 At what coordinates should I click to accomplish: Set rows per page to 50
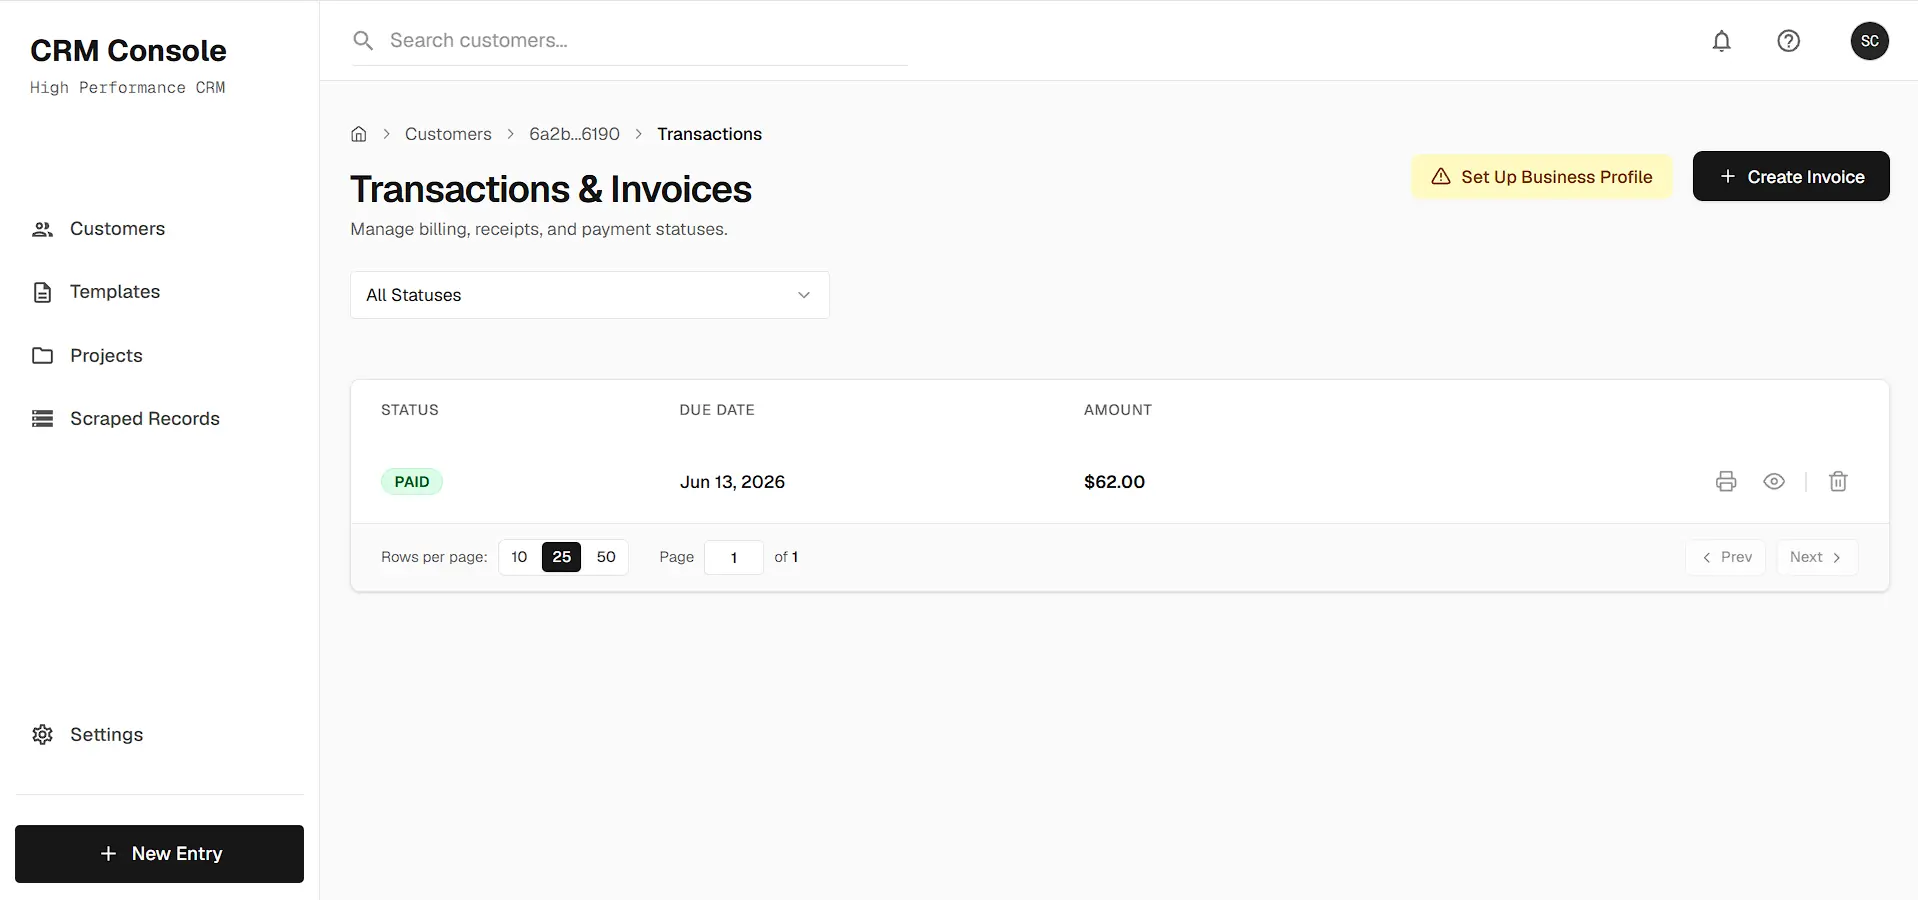pyautogui.click(x=606, y=557)
